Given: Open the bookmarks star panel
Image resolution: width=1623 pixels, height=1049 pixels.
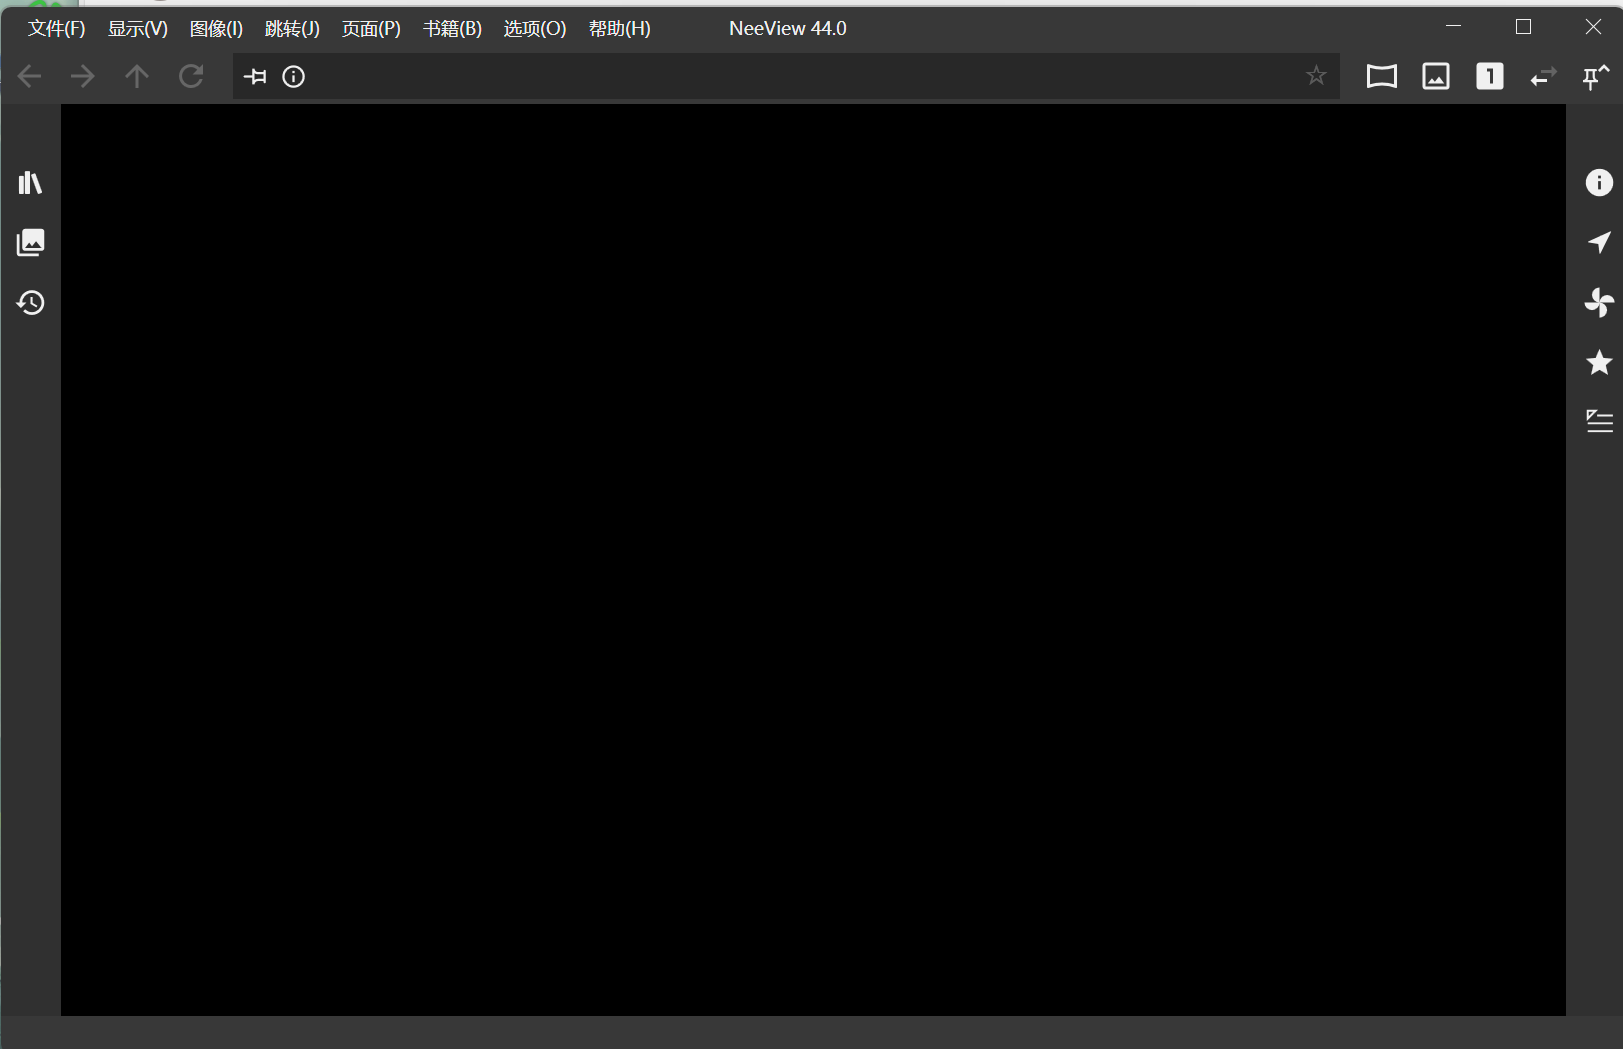Looking at the screenshot, I should [x=1598, y=362].
